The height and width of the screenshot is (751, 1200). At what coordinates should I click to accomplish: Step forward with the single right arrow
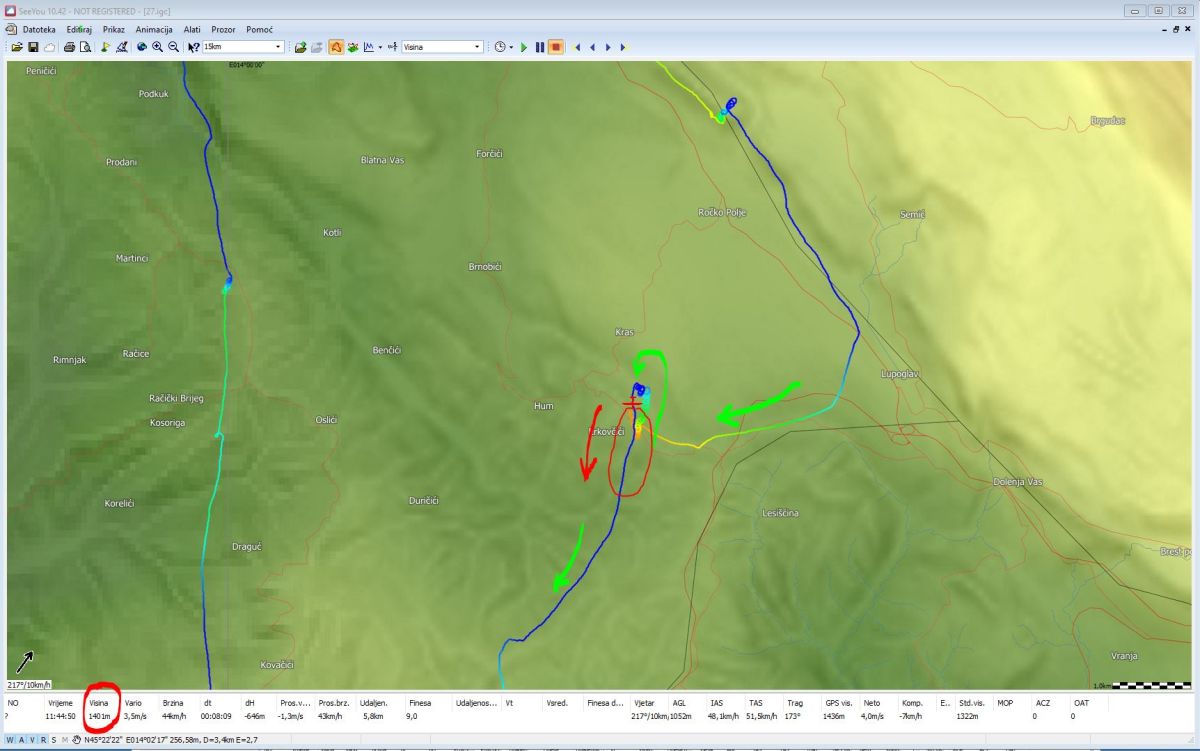pos(607,47)
